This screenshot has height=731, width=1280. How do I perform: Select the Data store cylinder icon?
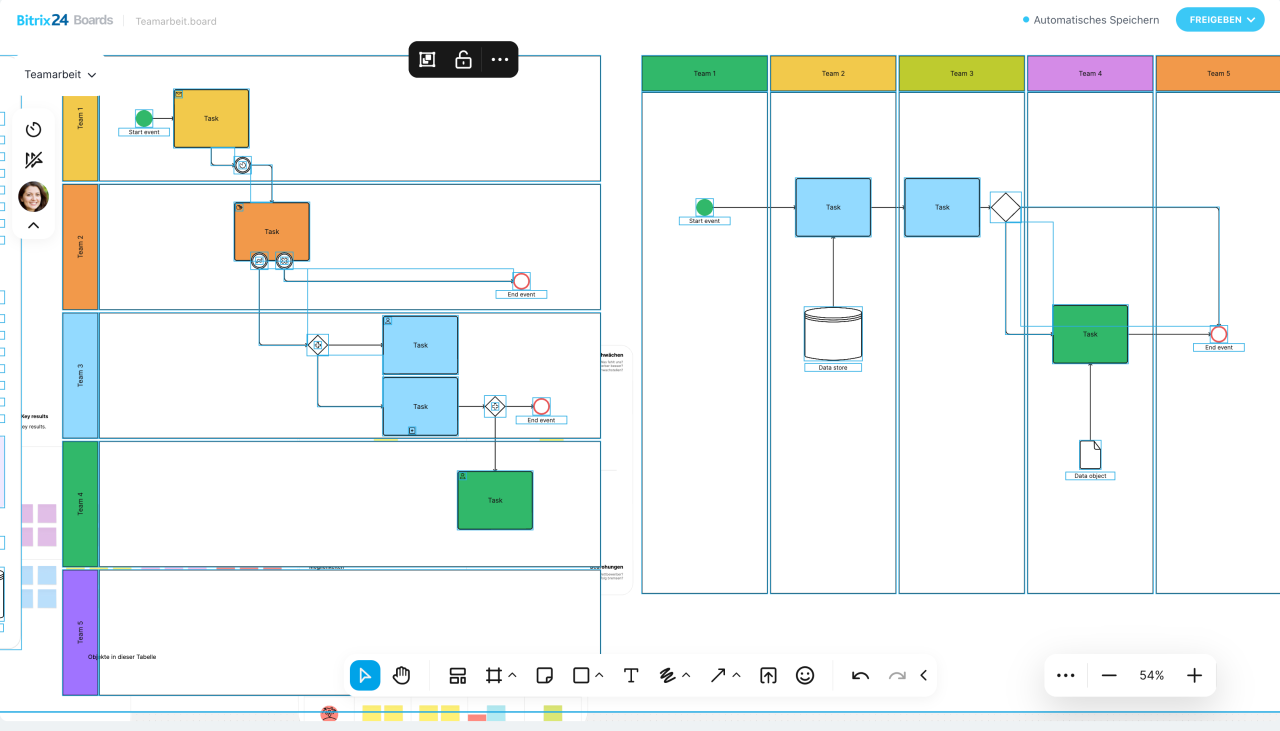point(833,334)
